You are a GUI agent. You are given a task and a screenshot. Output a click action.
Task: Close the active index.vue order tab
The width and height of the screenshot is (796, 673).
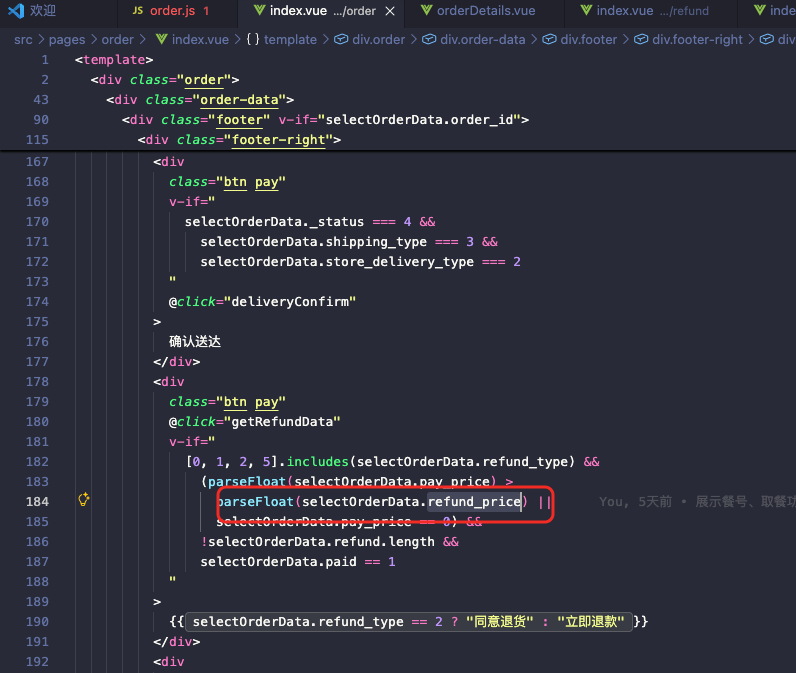tap(390, 11)
